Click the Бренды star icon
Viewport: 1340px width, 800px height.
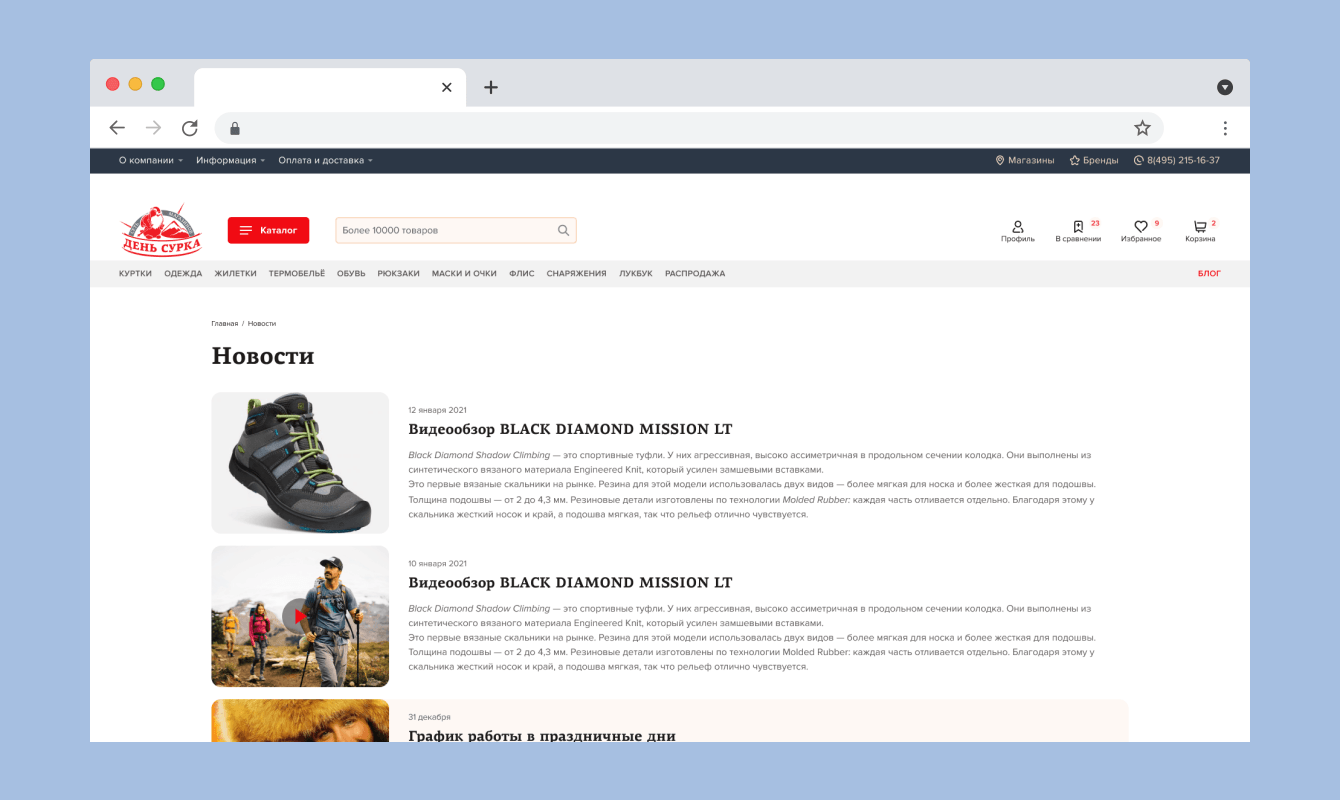point(1075,160)
